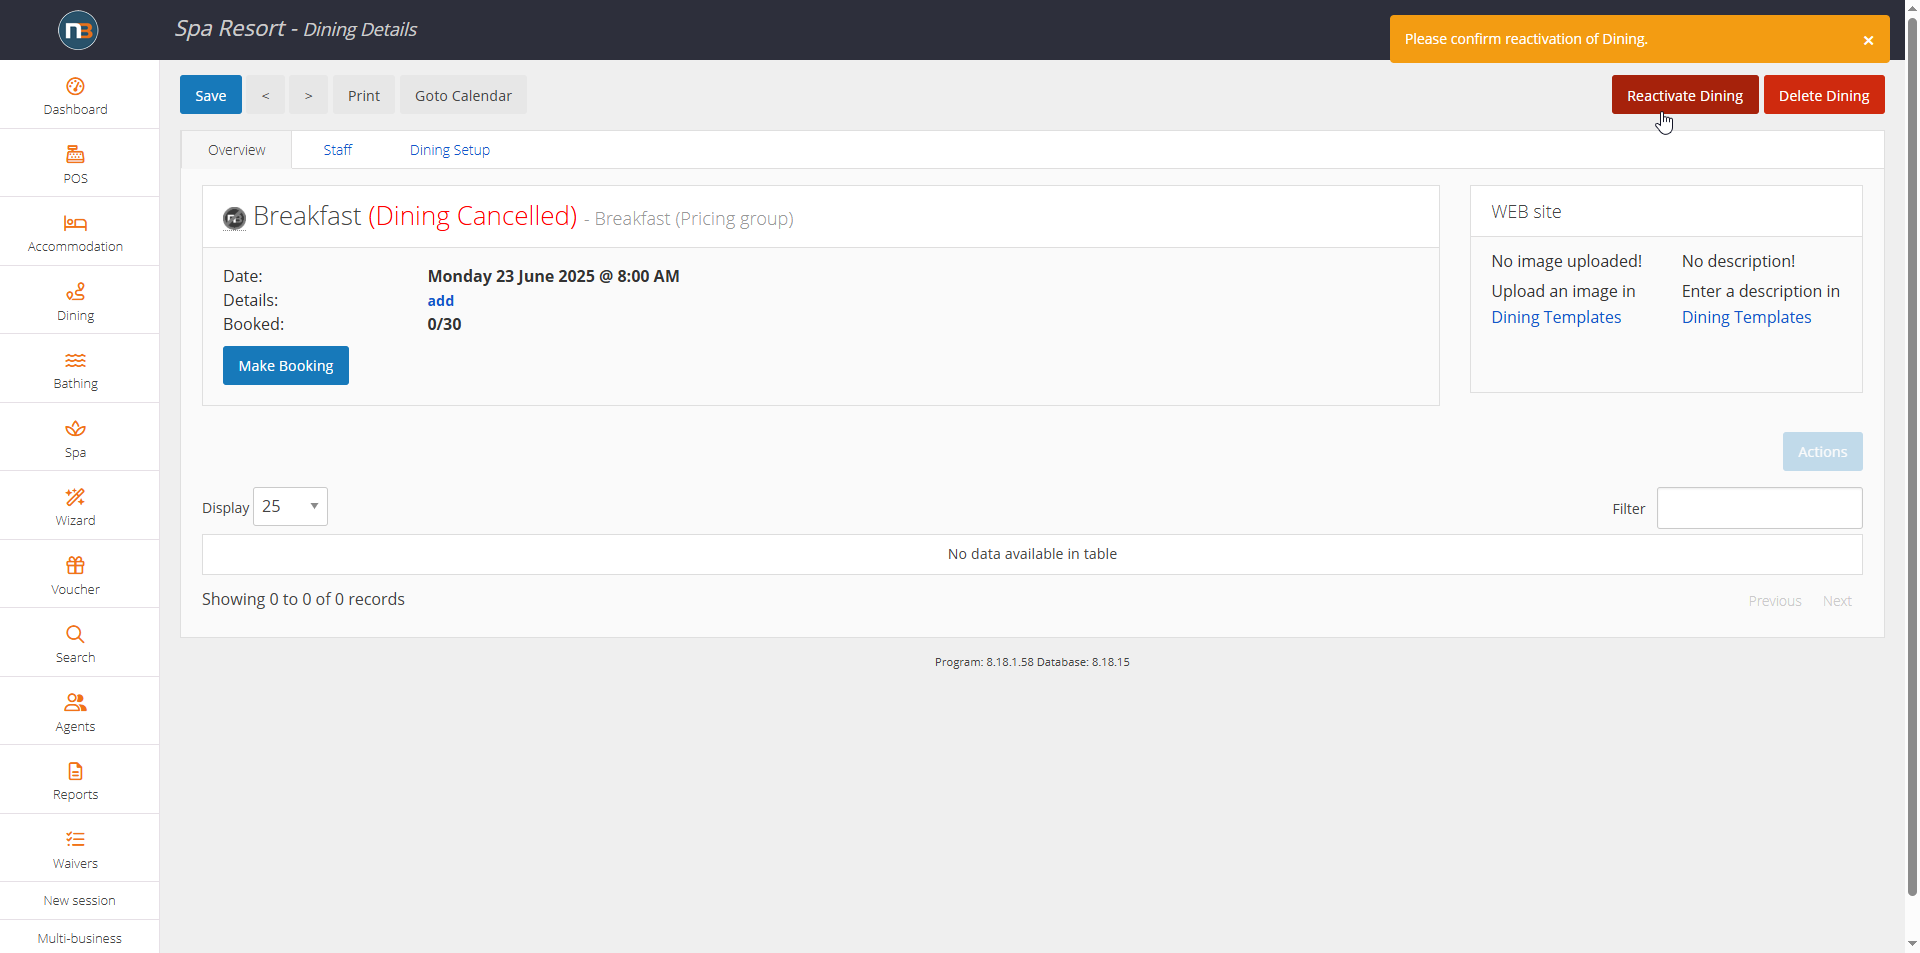Click the Breakfast dining type icon
Image resolution: width=1920 pixels, height=953 pixels.
[234, 218]
